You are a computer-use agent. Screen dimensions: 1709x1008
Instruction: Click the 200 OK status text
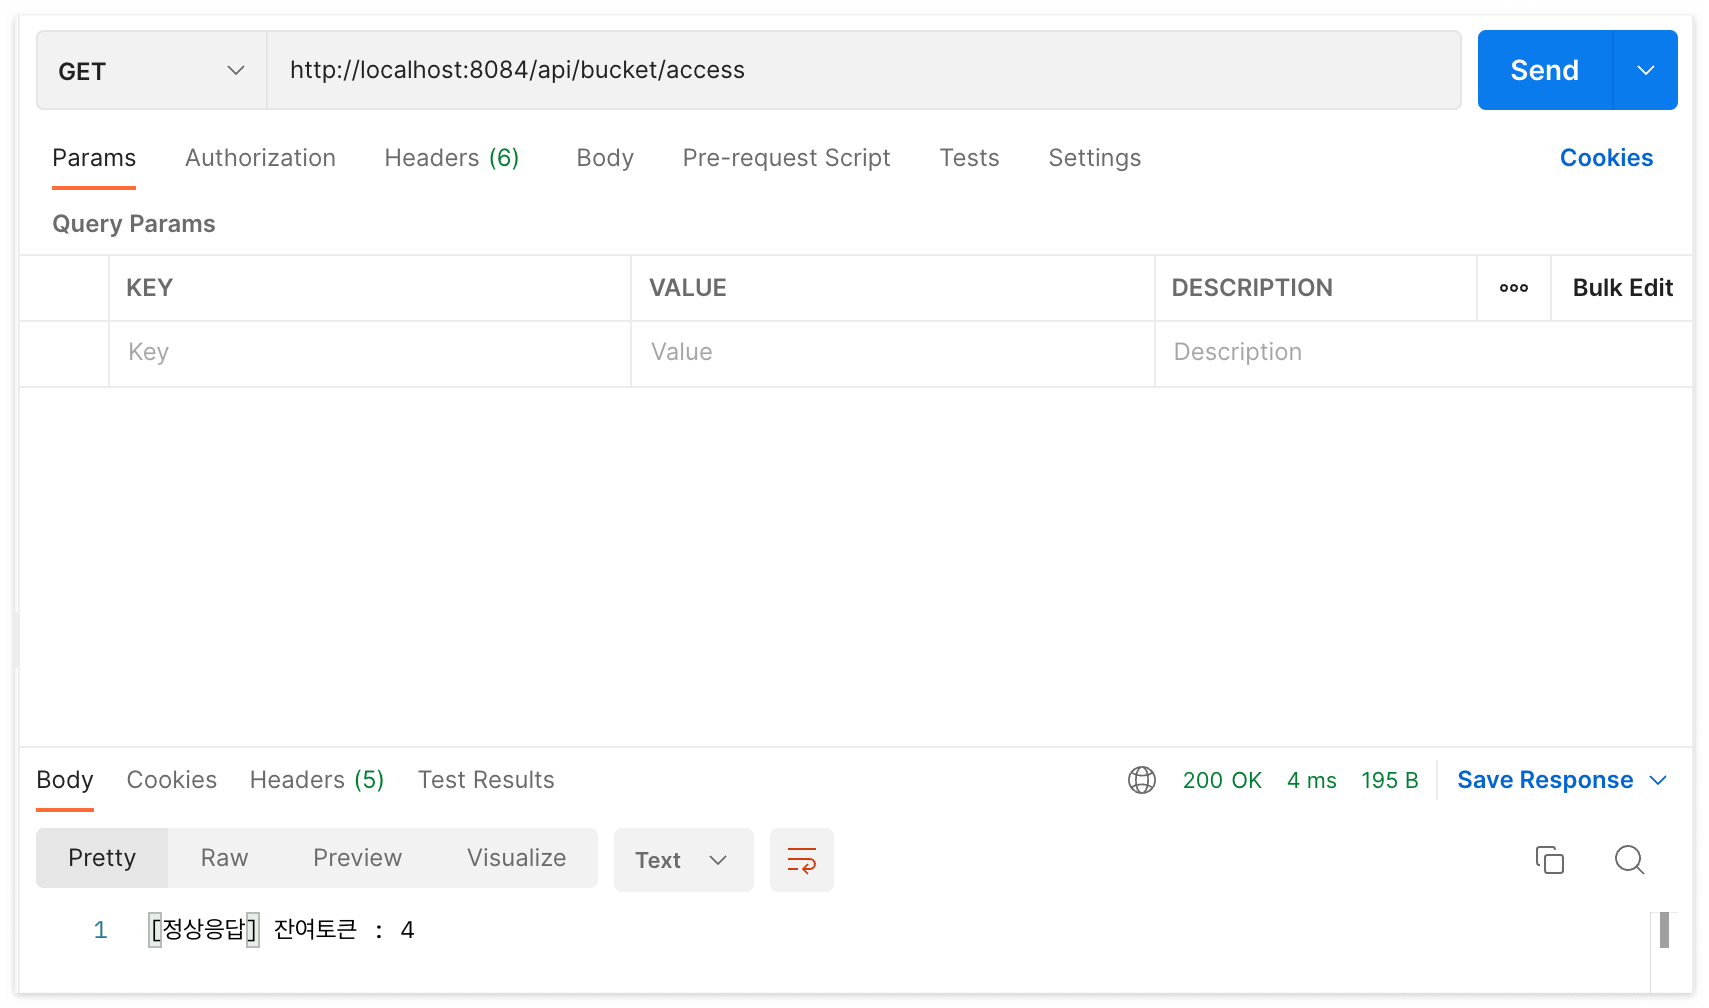(1222, 780)
